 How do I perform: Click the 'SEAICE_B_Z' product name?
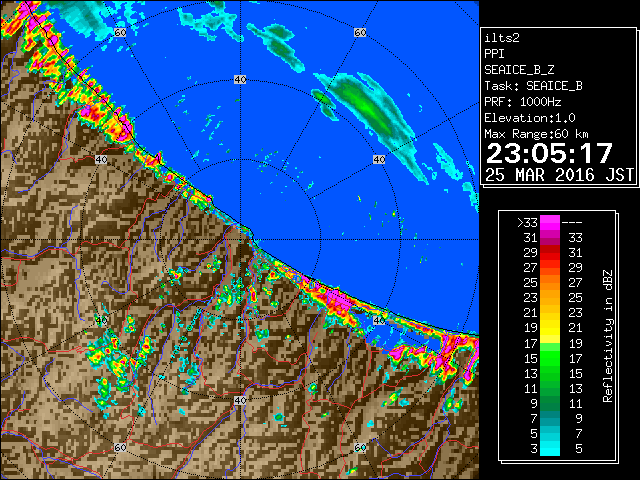[x=519, y=70]
